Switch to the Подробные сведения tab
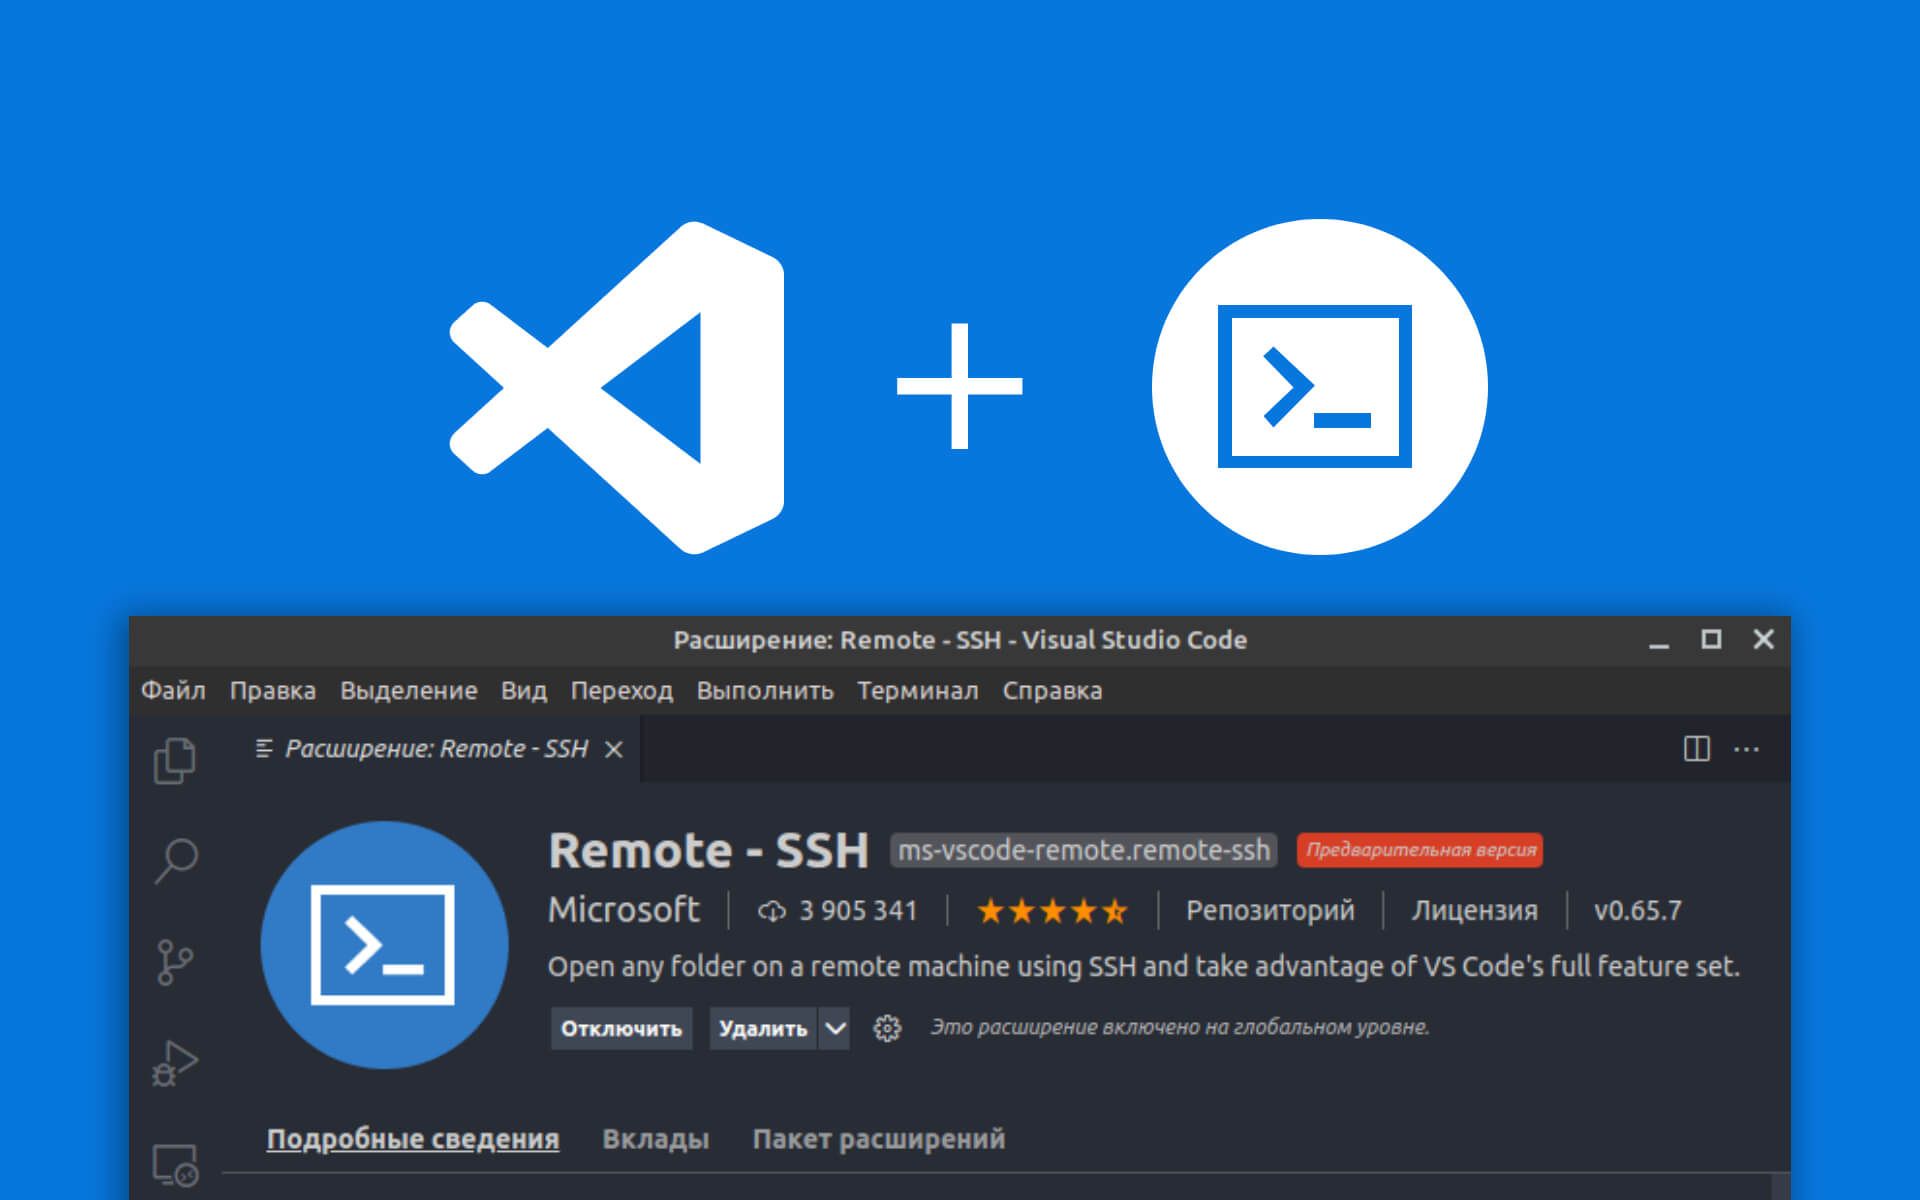This screenshot has height=1200, width=1920. pyautogui.click(x=412, y=1139)
